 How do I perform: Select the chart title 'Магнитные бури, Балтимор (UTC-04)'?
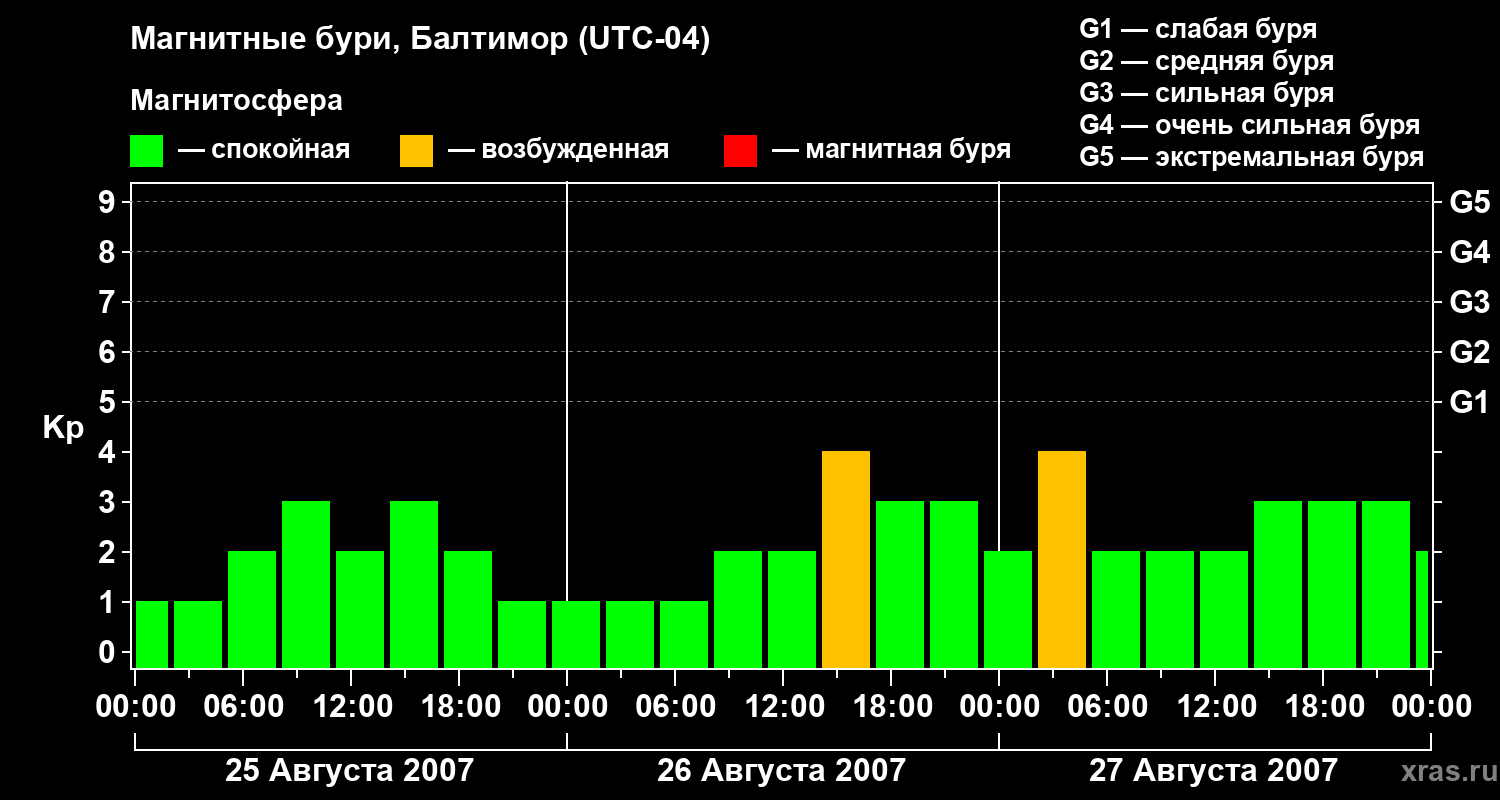click(420, 41)
